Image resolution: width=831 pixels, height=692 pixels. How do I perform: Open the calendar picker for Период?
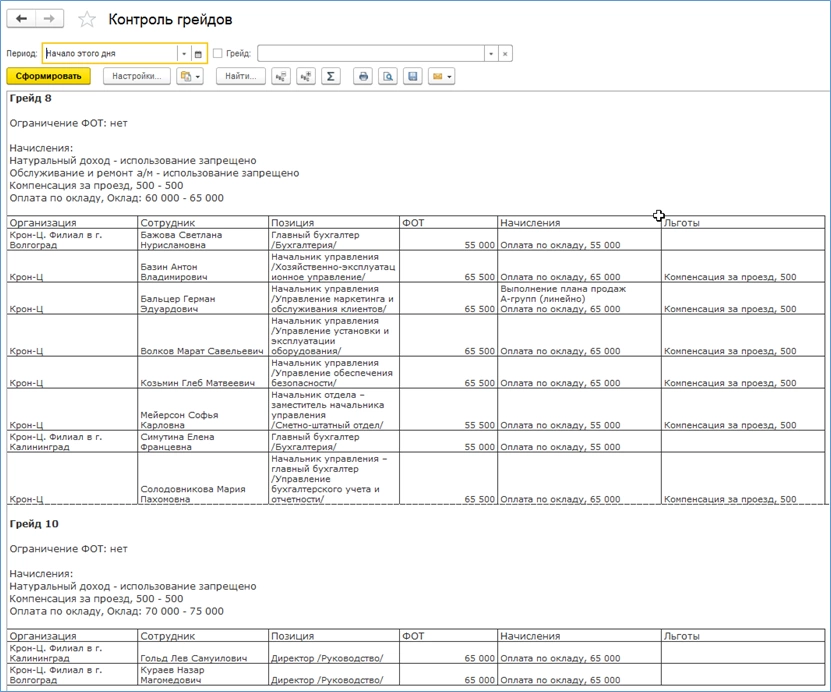point(198,54)
